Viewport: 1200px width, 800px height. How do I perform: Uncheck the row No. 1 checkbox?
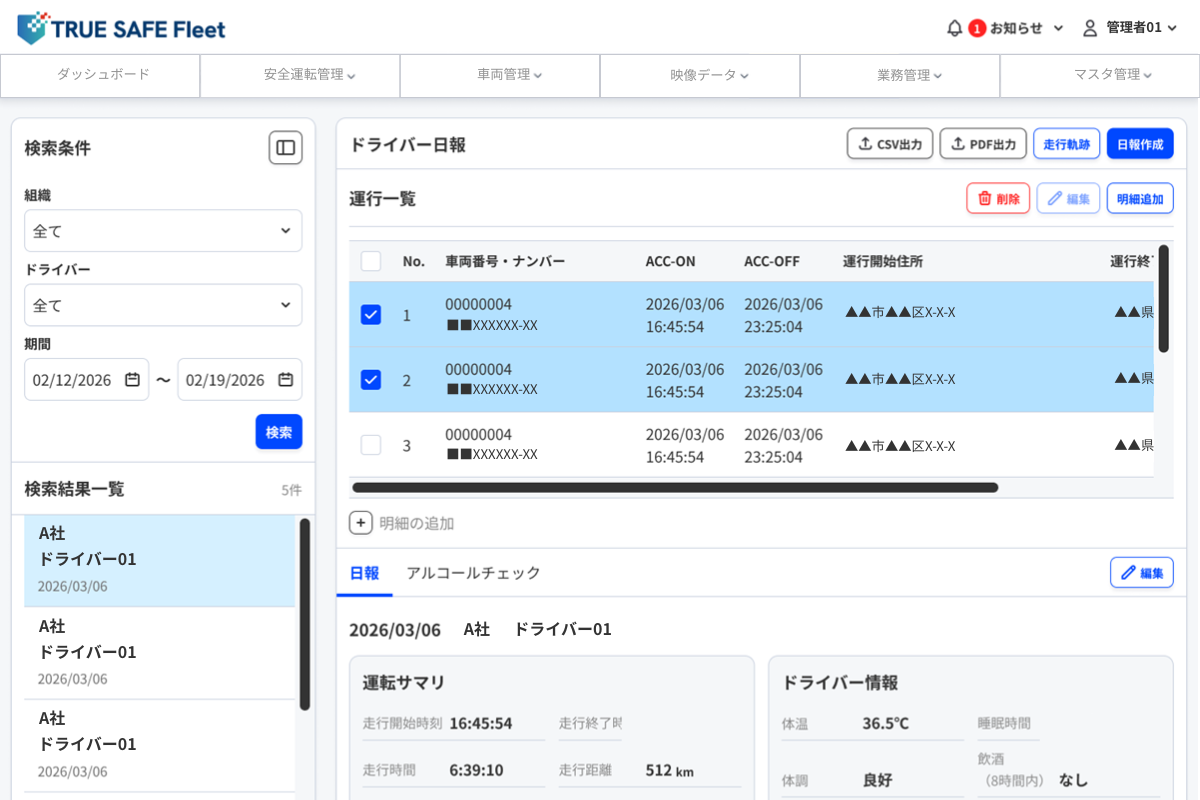[x=371, y=314]
